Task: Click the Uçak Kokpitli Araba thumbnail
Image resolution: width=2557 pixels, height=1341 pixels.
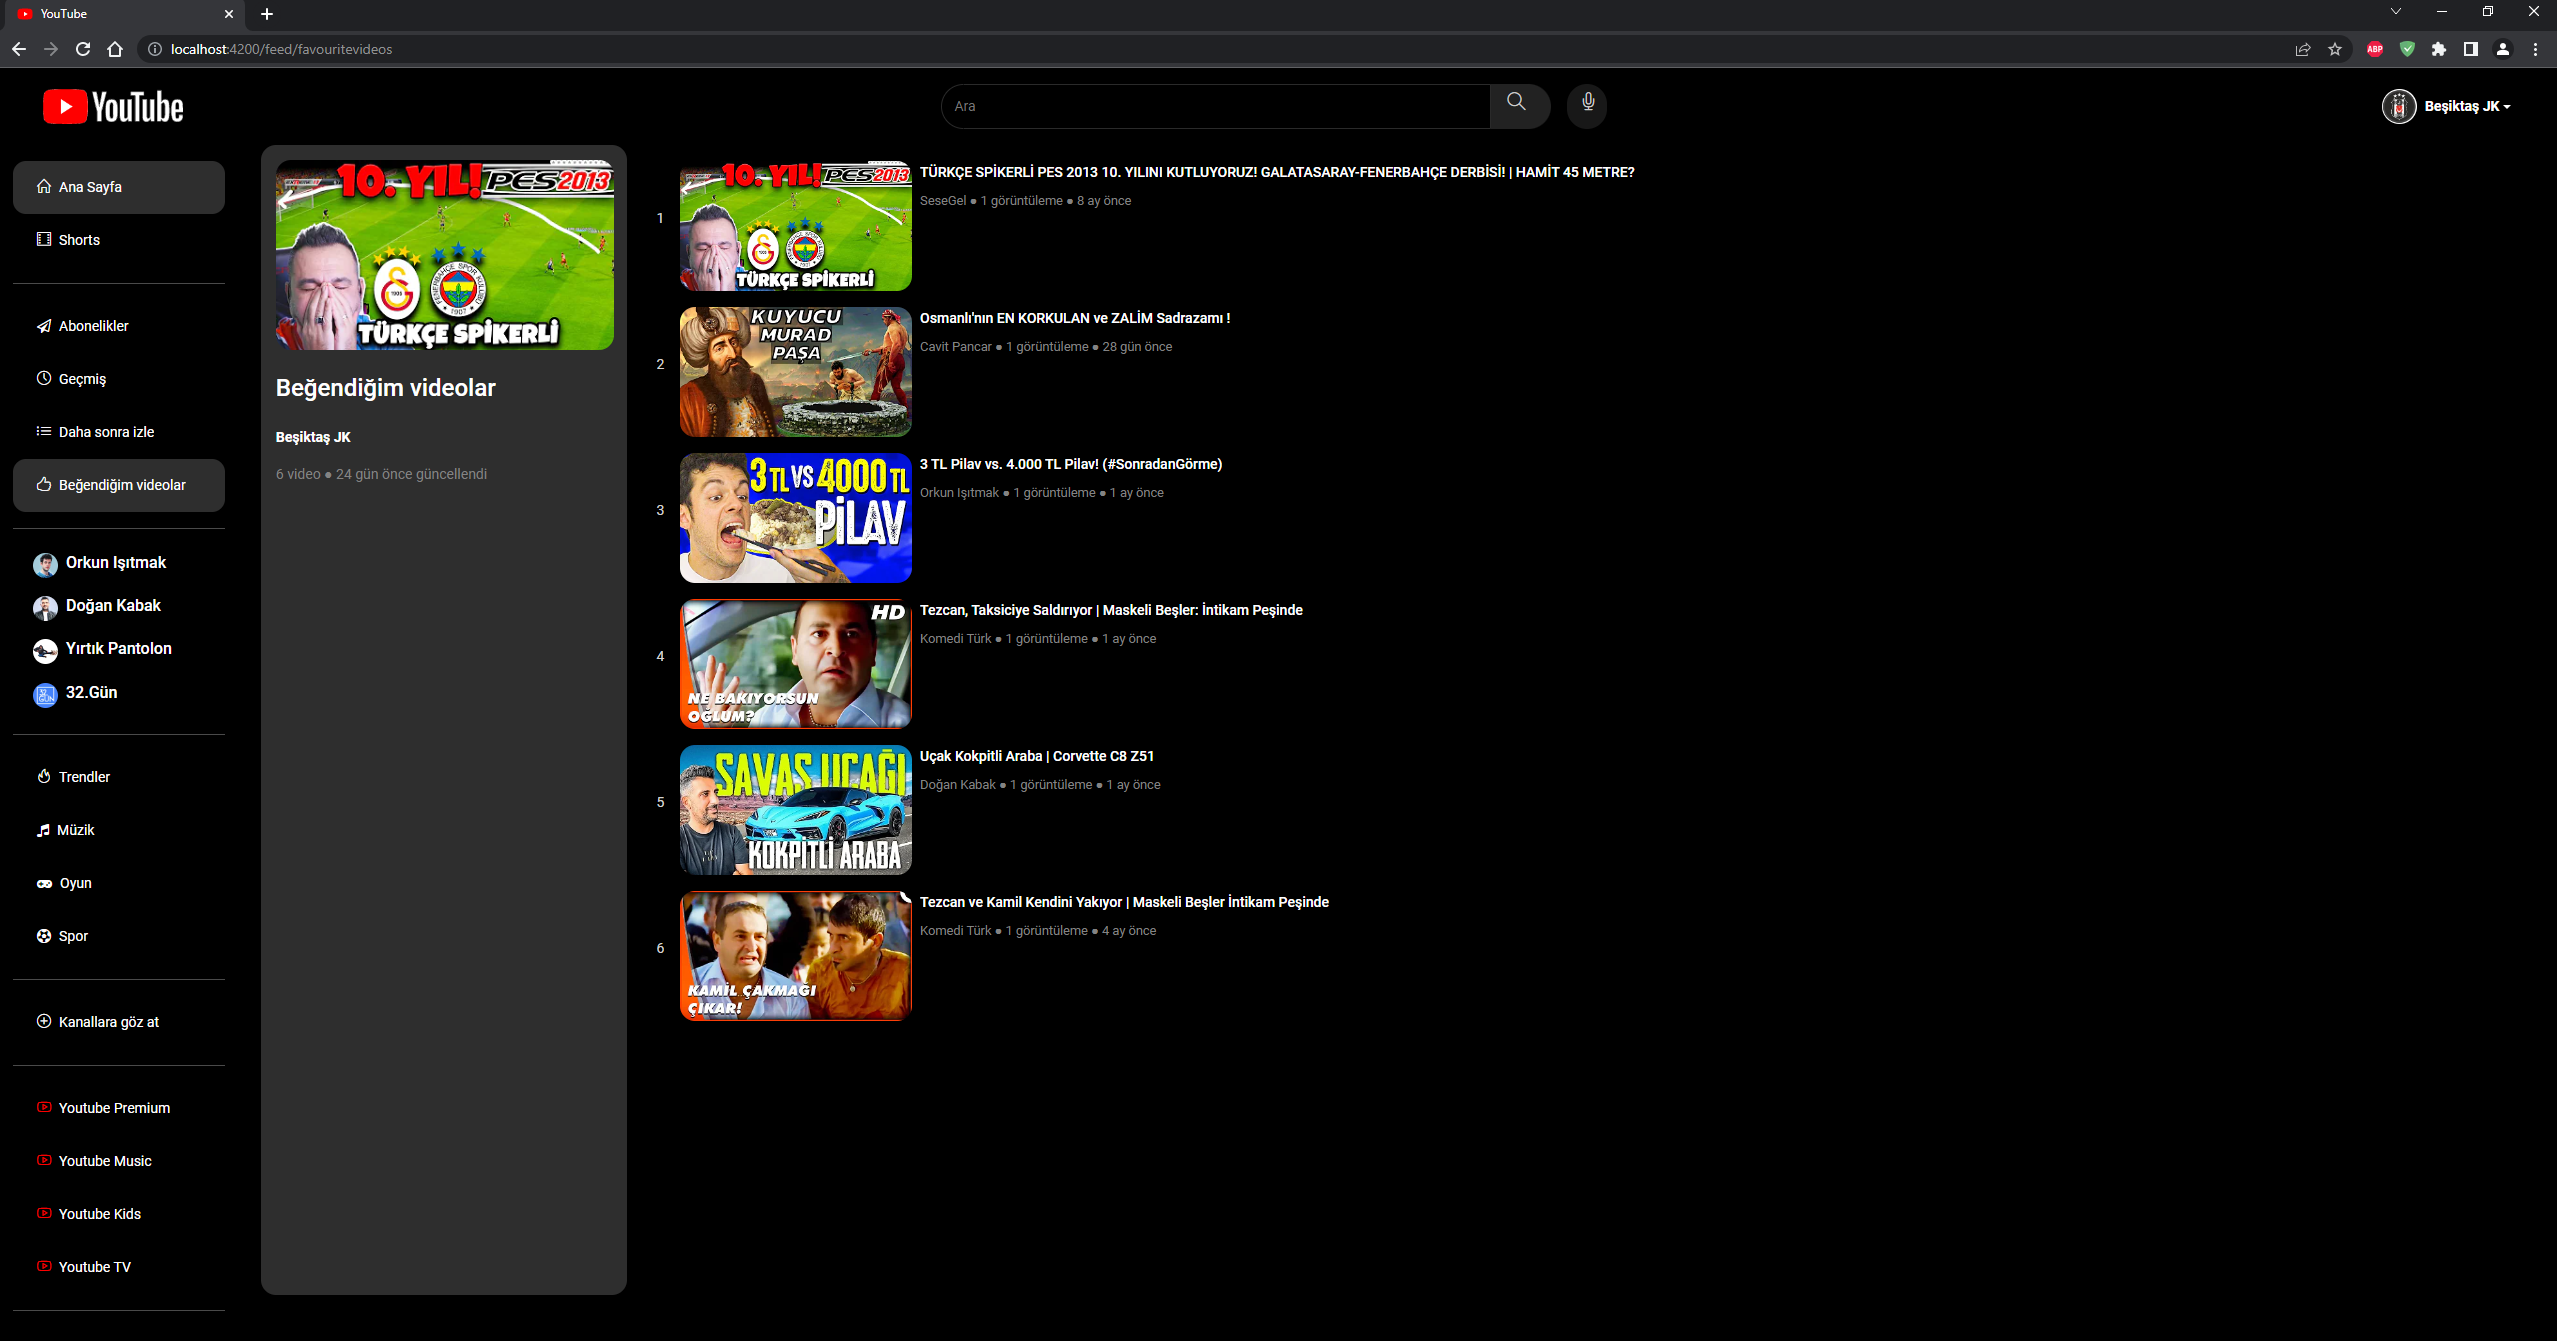Action: (x=795, y=810)
